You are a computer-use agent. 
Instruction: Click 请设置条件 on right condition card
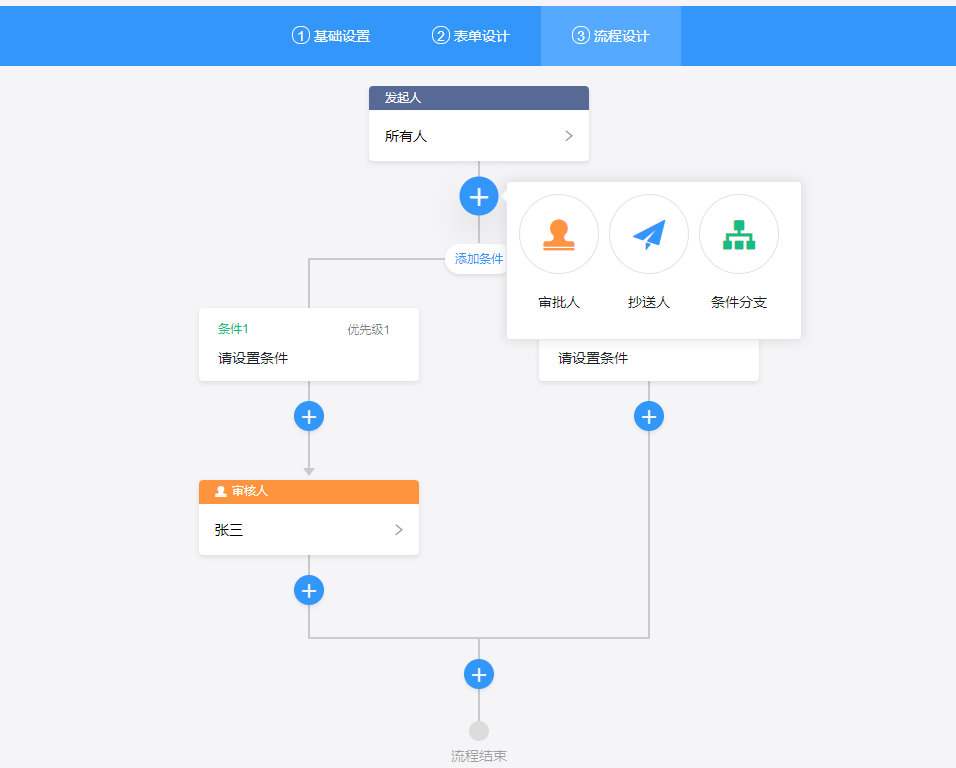coord(593,358)
